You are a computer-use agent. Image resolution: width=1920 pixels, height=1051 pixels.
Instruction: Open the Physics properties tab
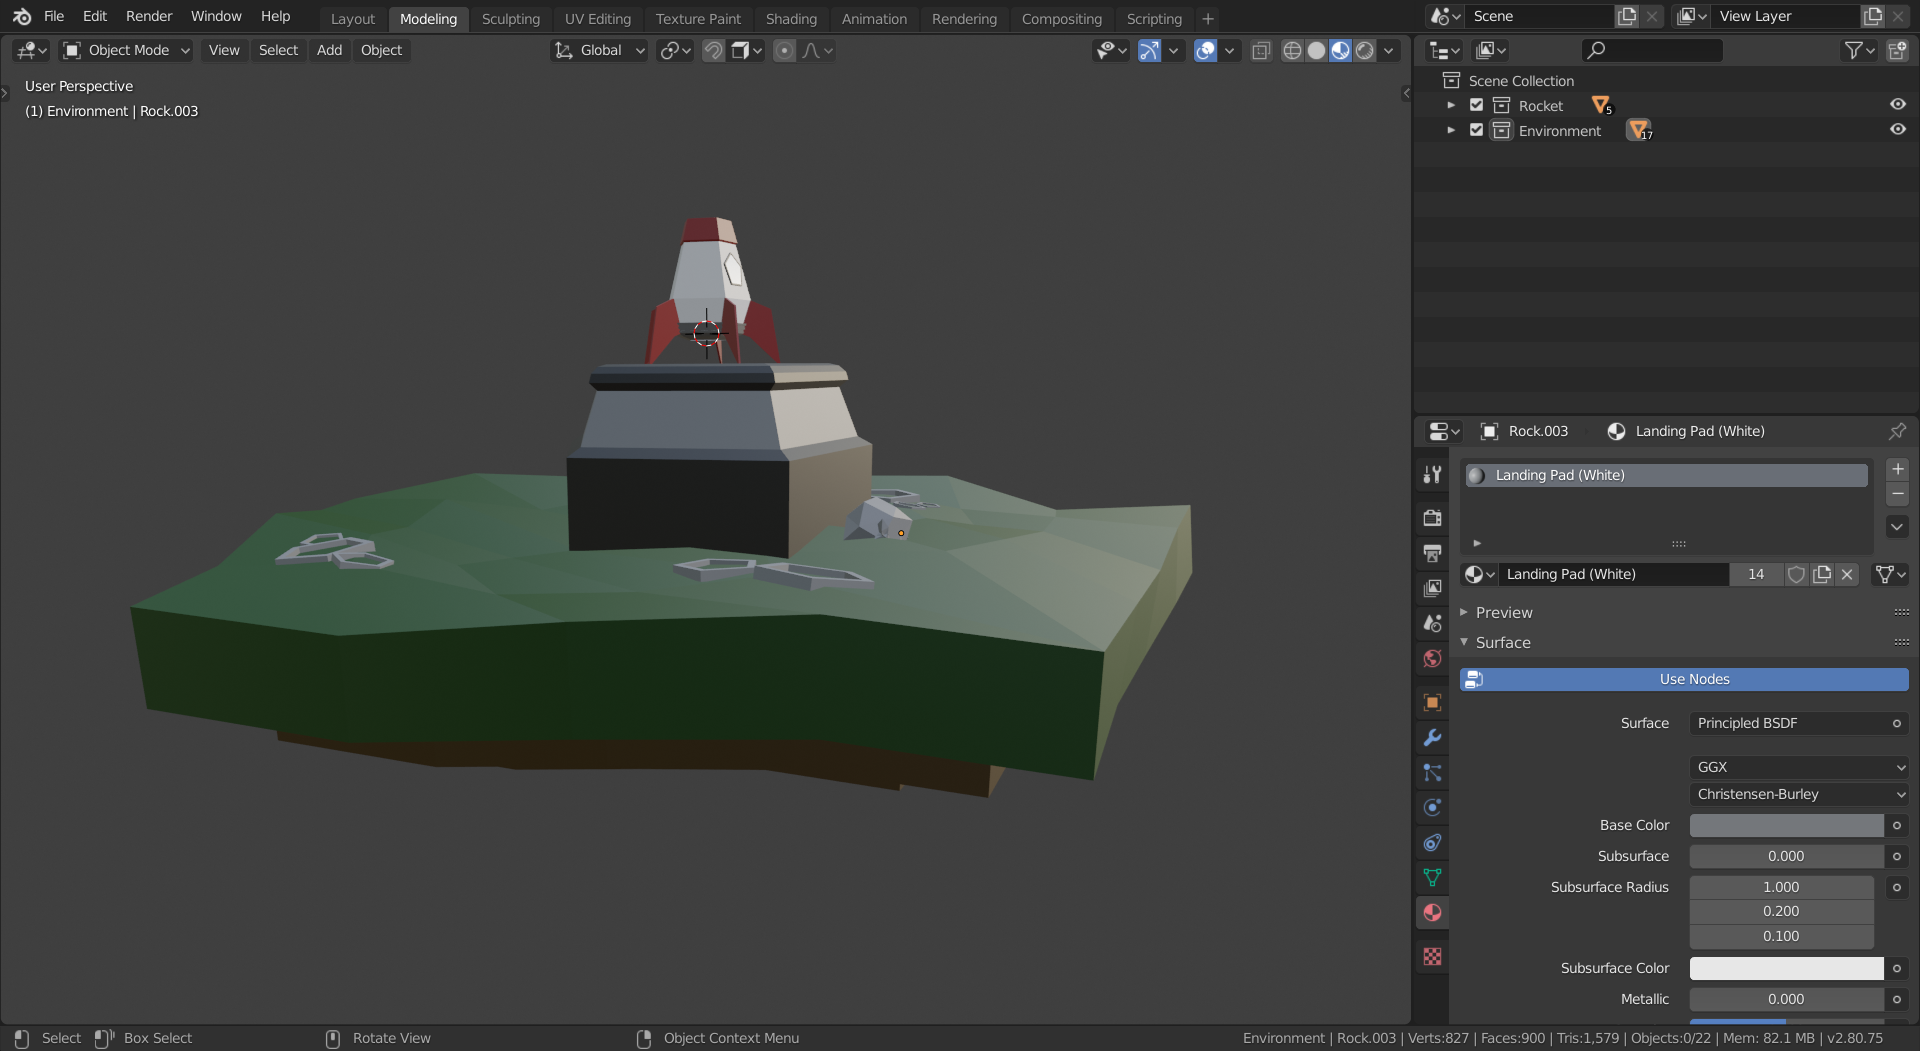pos(1431,807)
